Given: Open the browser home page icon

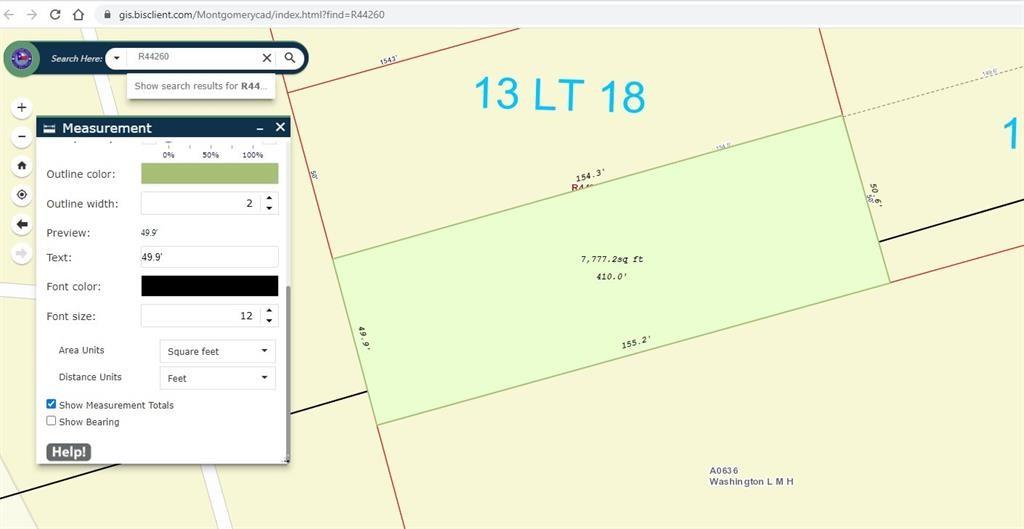Looking at the screenshot, I should (x=78, y=14).
